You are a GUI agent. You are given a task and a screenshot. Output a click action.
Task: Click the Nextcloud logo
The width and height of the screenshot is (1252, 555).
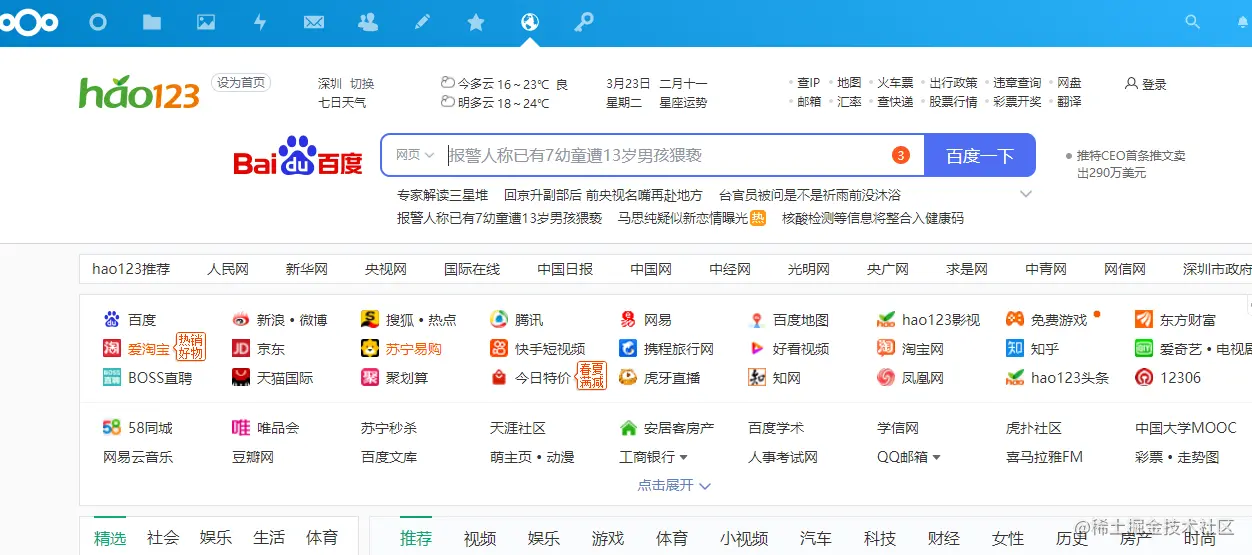[x=28, y=22]
